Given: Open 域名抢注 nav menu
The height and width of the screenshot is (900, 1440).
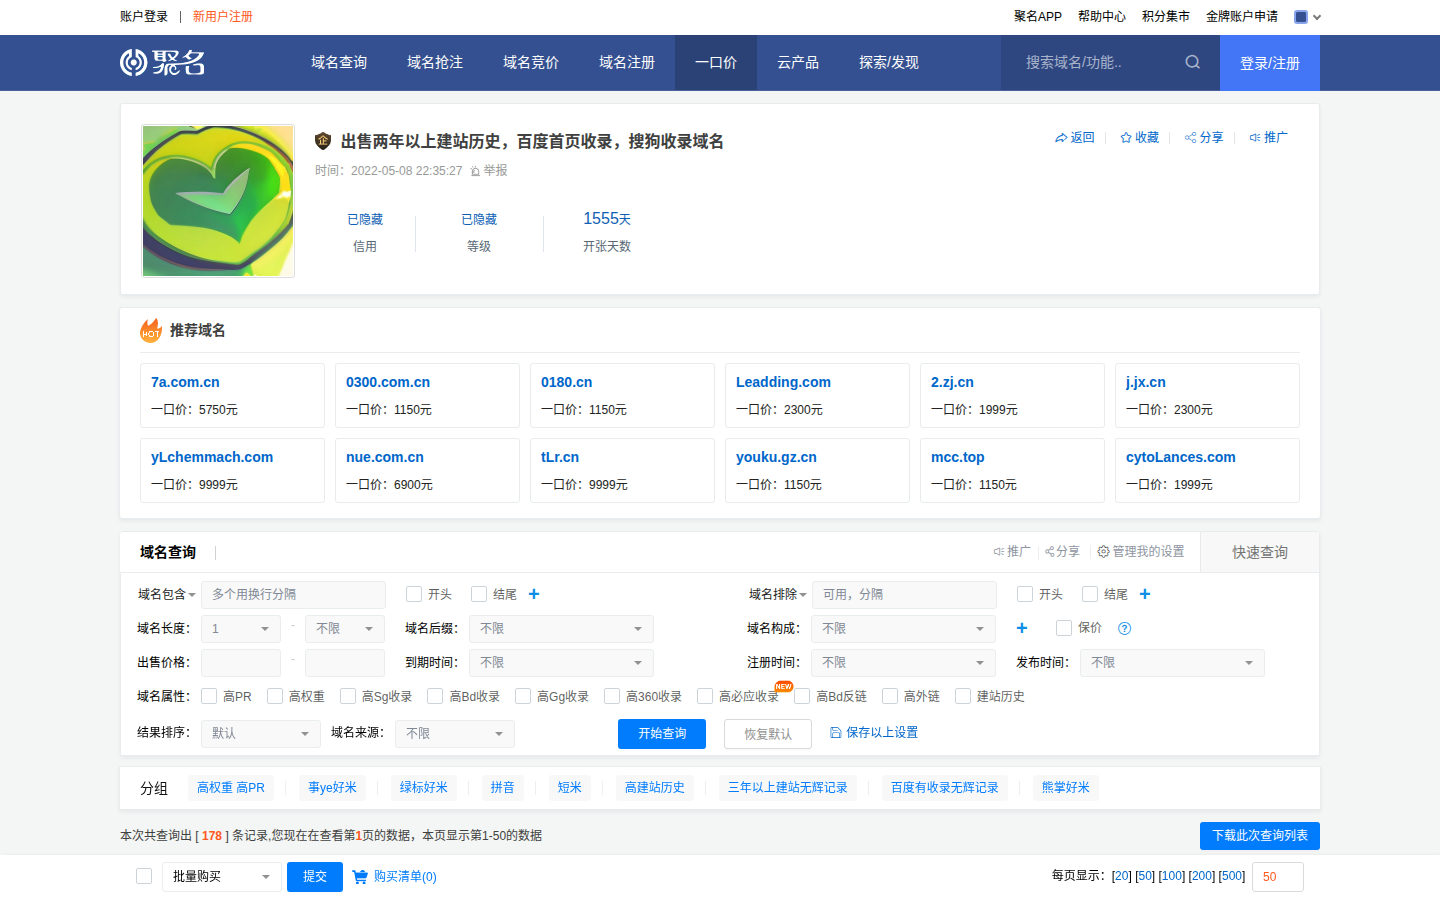Looking at the screenshot, I should [x=435, y=63].
